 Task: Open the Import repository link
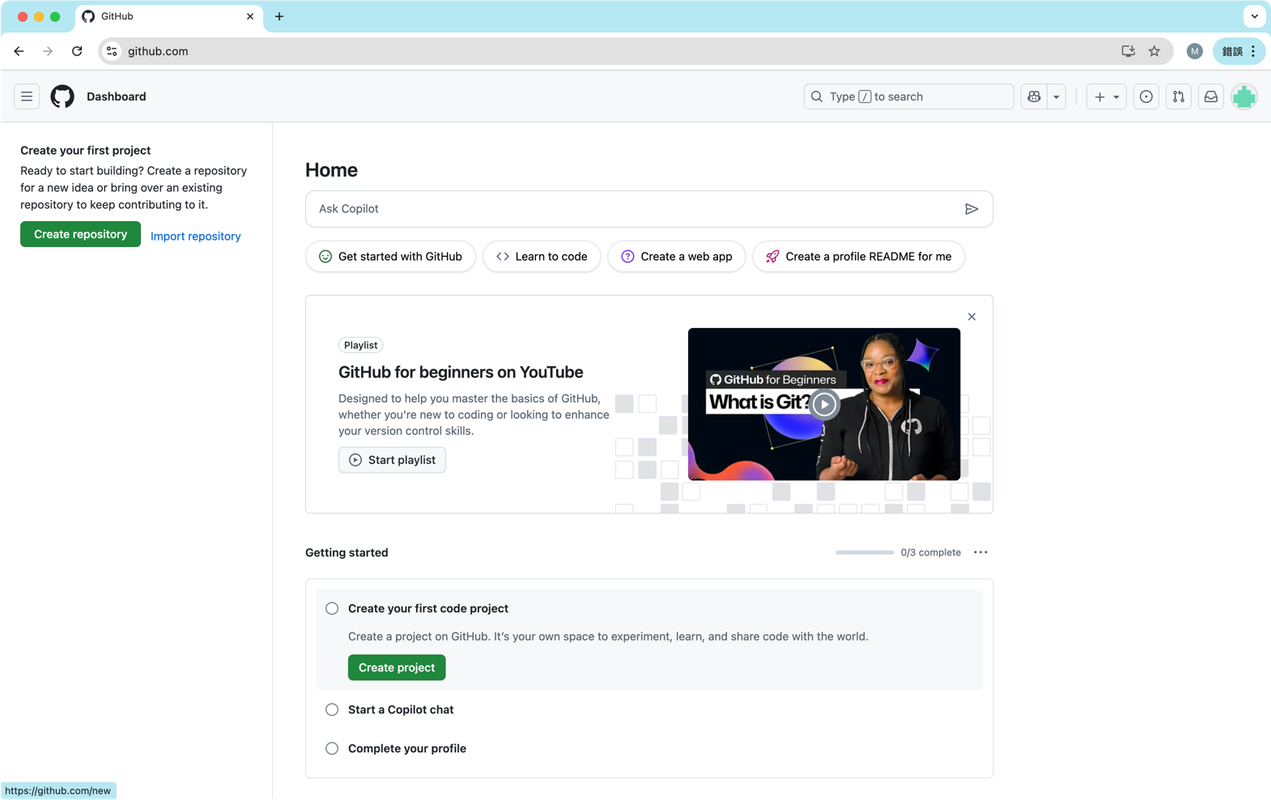pos(196,236)
